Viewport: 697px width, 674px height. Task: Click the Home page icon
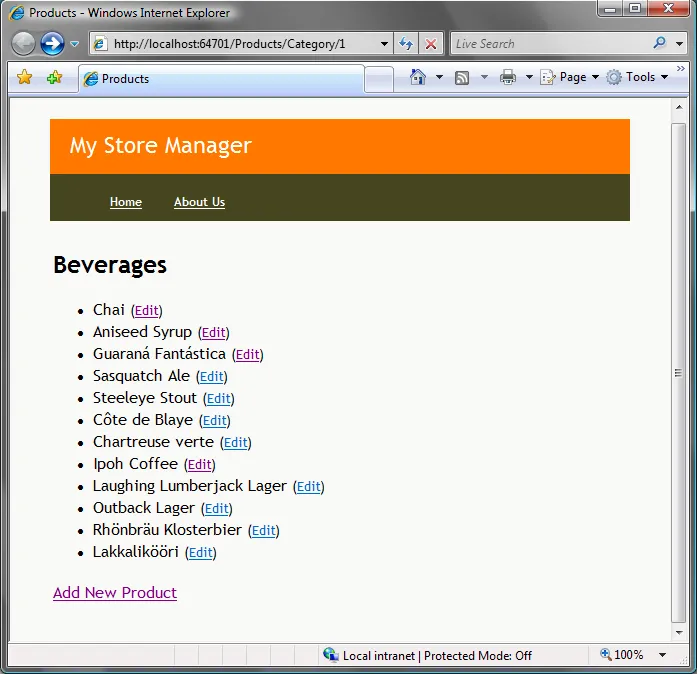(418, 77)
